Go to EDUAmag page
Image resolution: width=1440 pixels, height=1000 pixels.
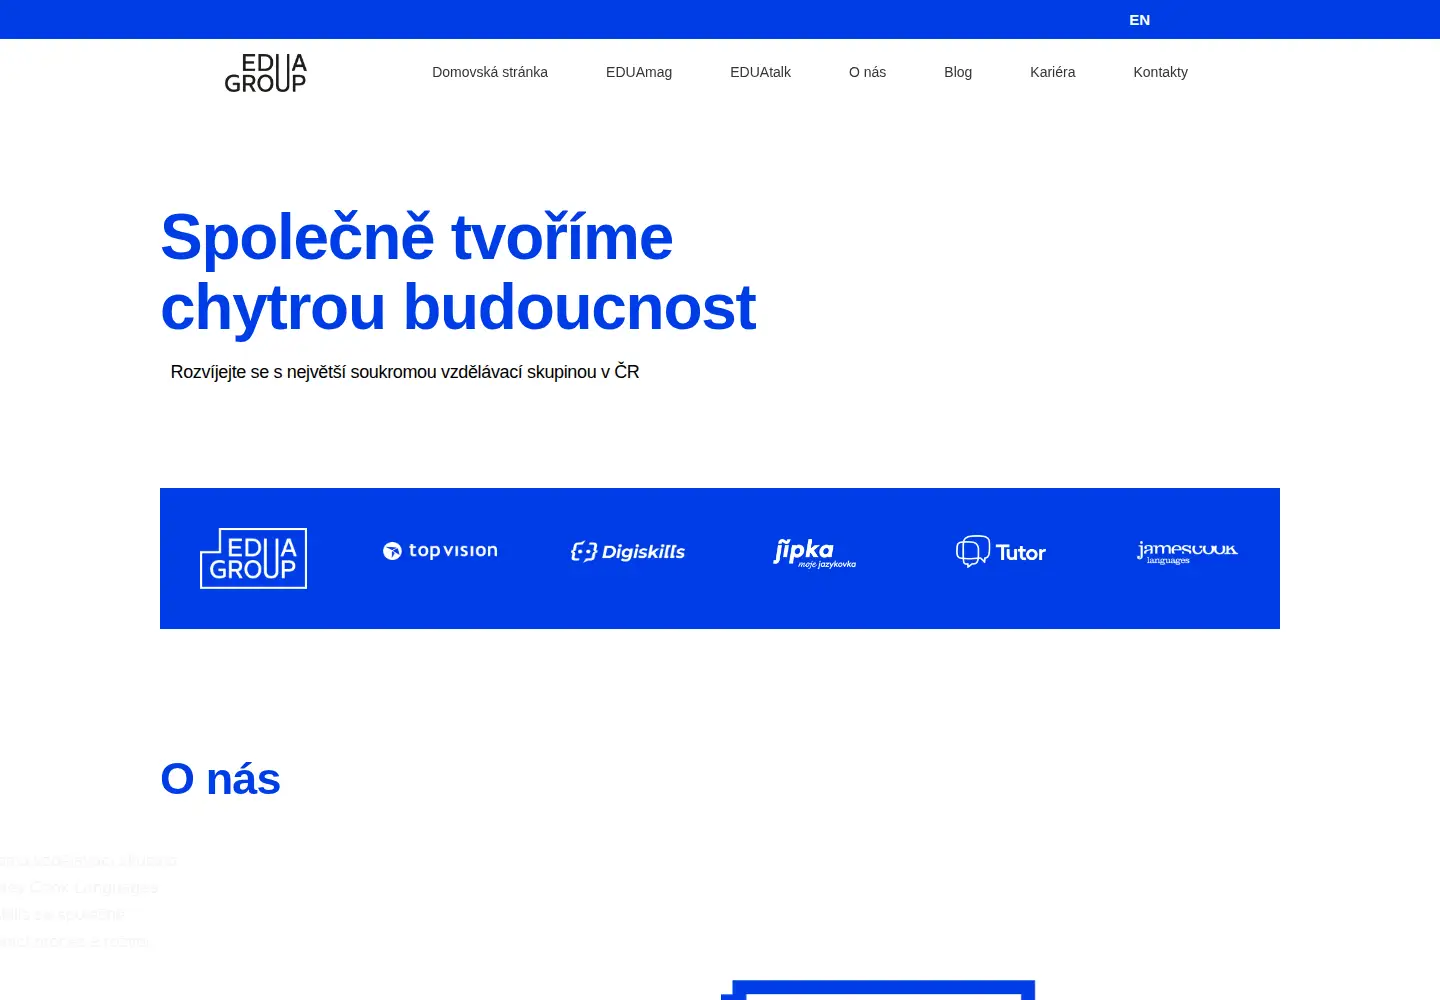tap(639, 72)
